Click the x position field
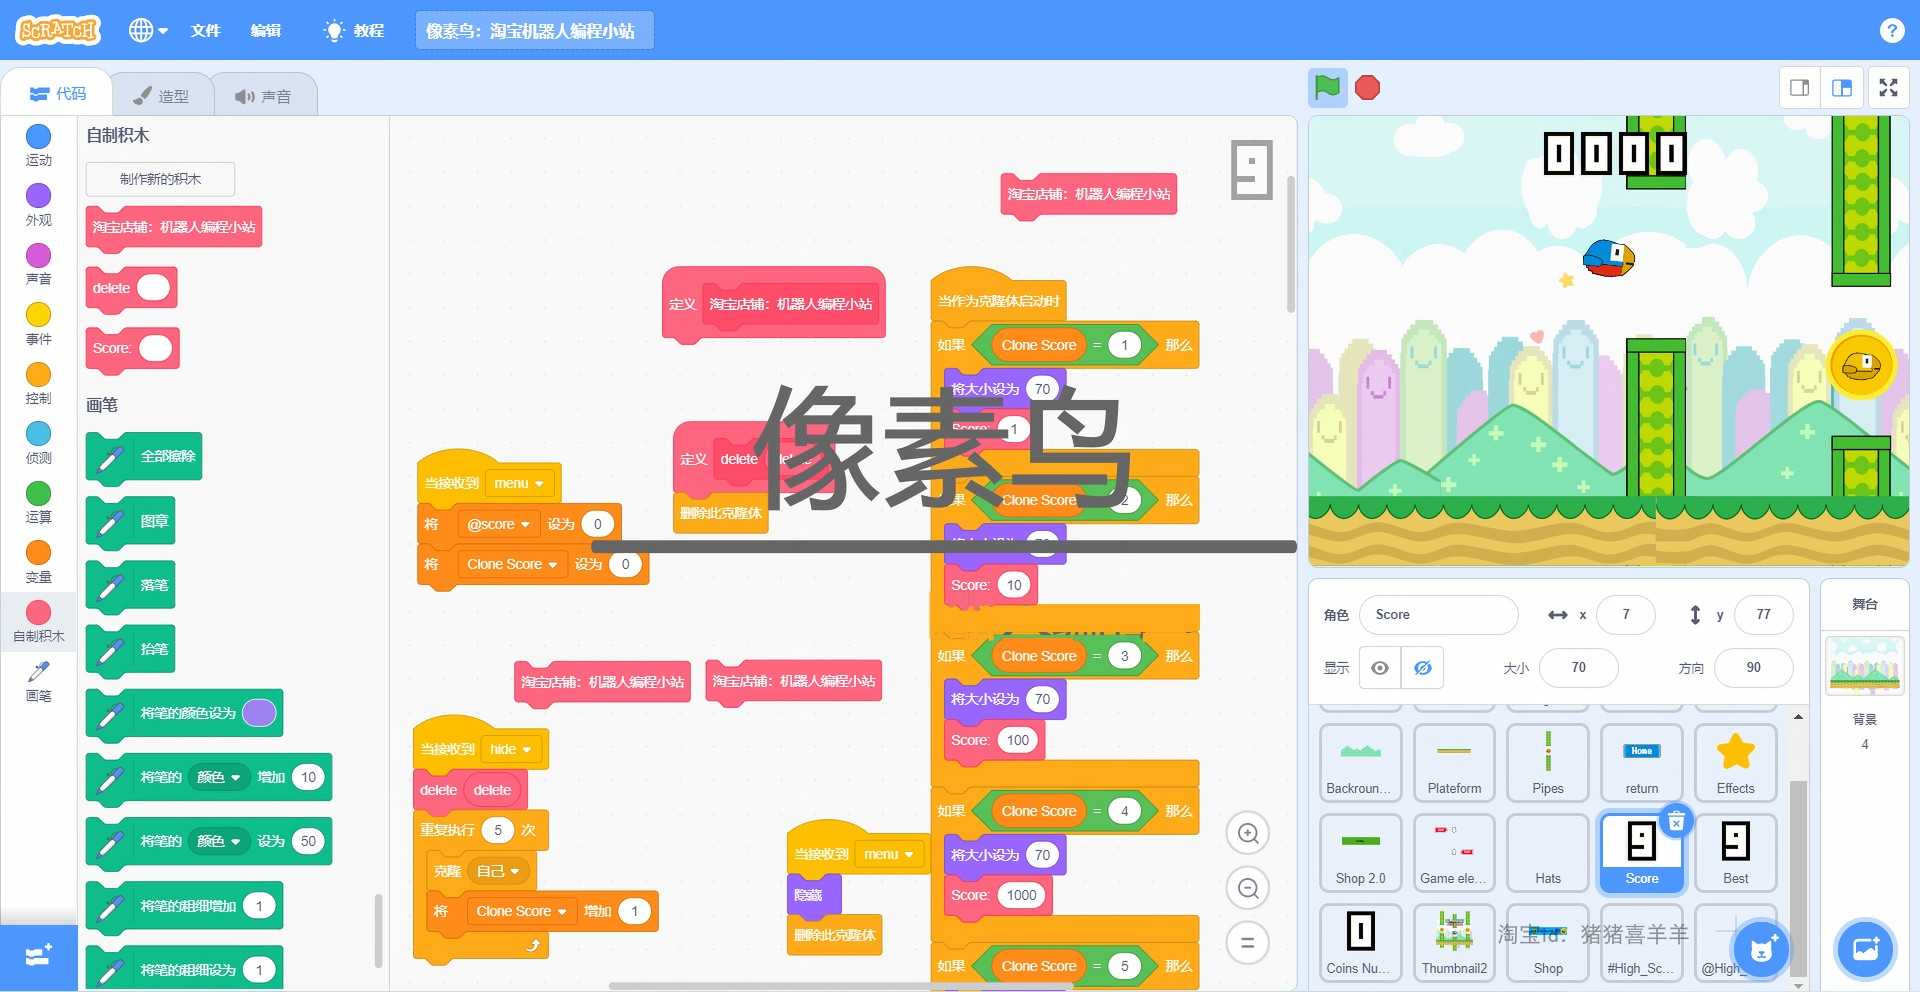 tap(1626, 615)
